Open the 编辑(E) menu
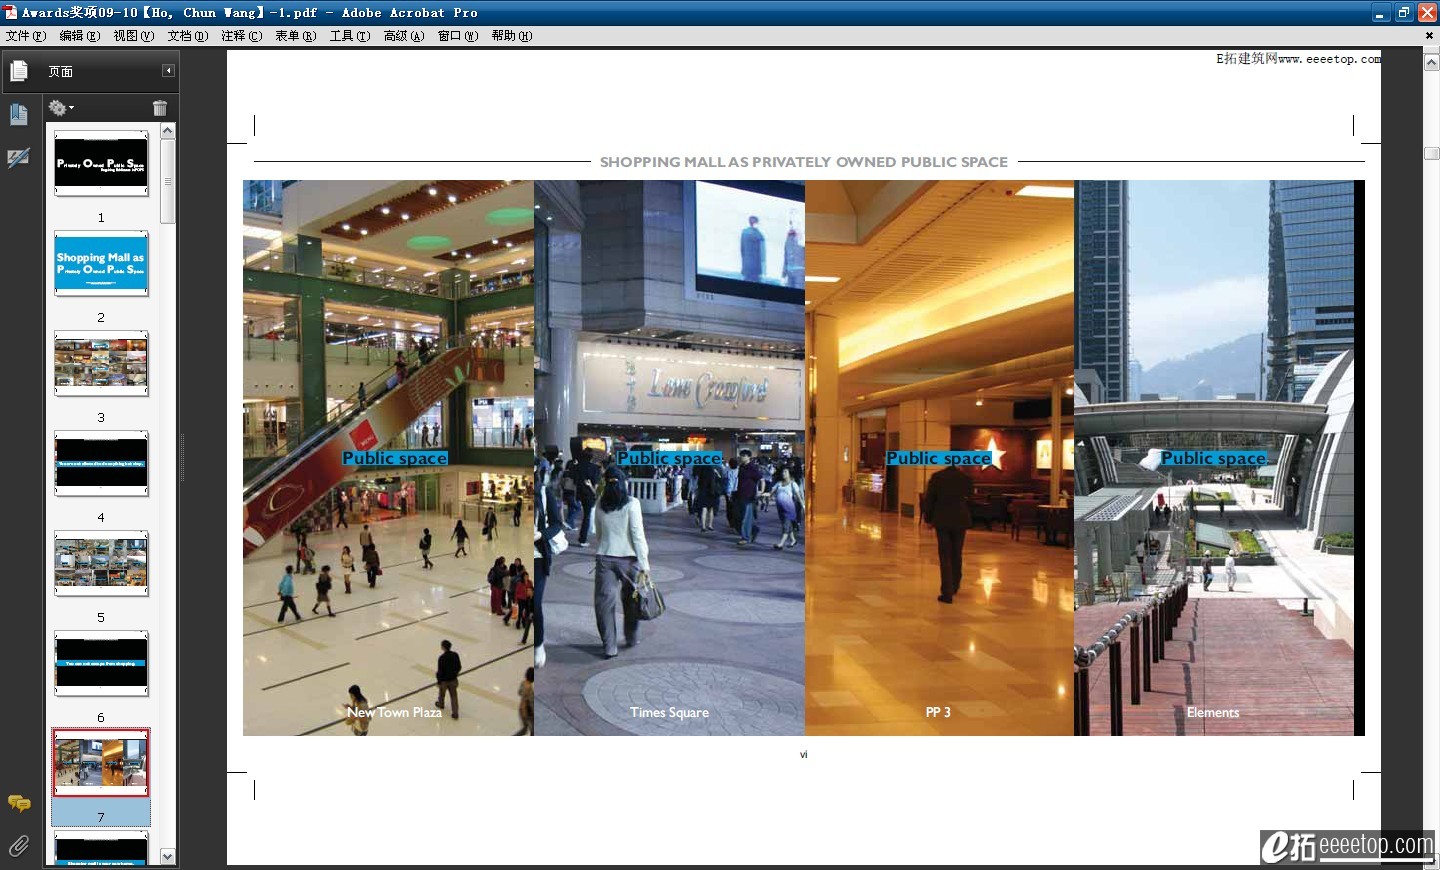The width and height of the screenshot is (1440, 870). coord(80,36)
